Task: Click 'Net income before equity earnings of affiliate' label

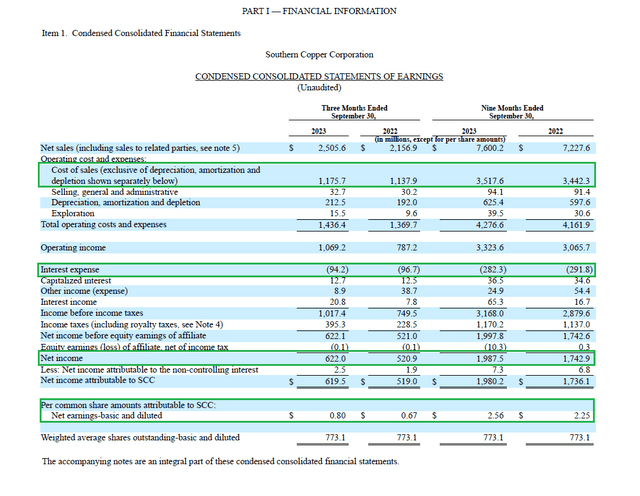Action: pos(123,336)
